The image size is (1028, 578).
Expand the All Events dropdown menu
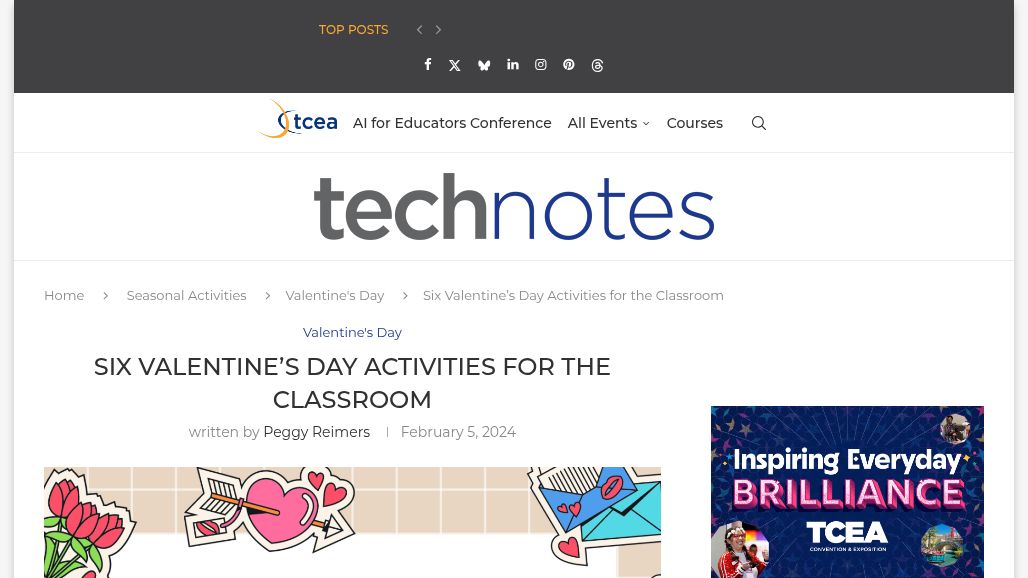[608, 123]
